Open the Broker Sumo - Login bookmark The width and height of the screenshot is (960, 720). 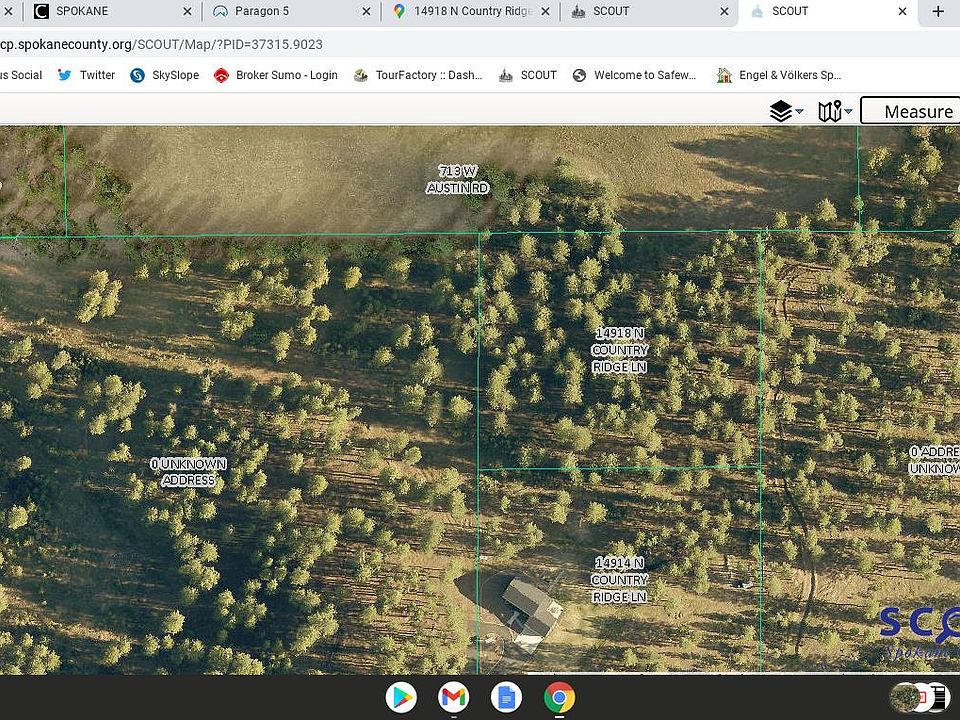[x=276, y=75]
